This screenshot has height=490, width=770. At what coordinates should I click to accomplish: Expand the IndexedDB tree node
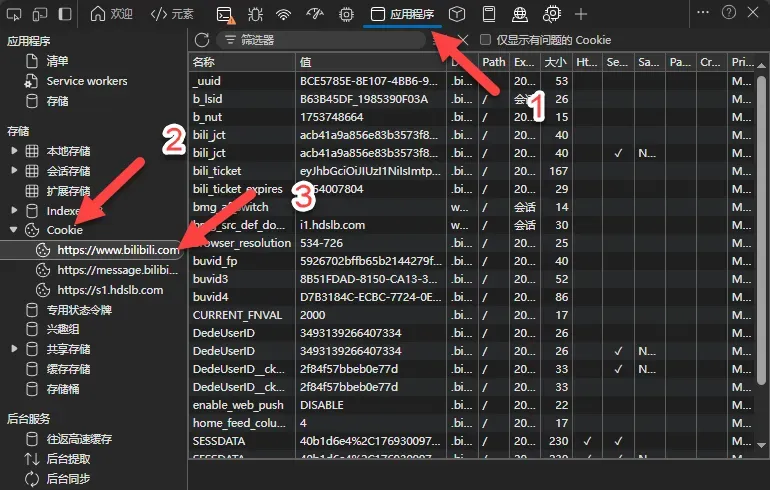coord(14,210)
